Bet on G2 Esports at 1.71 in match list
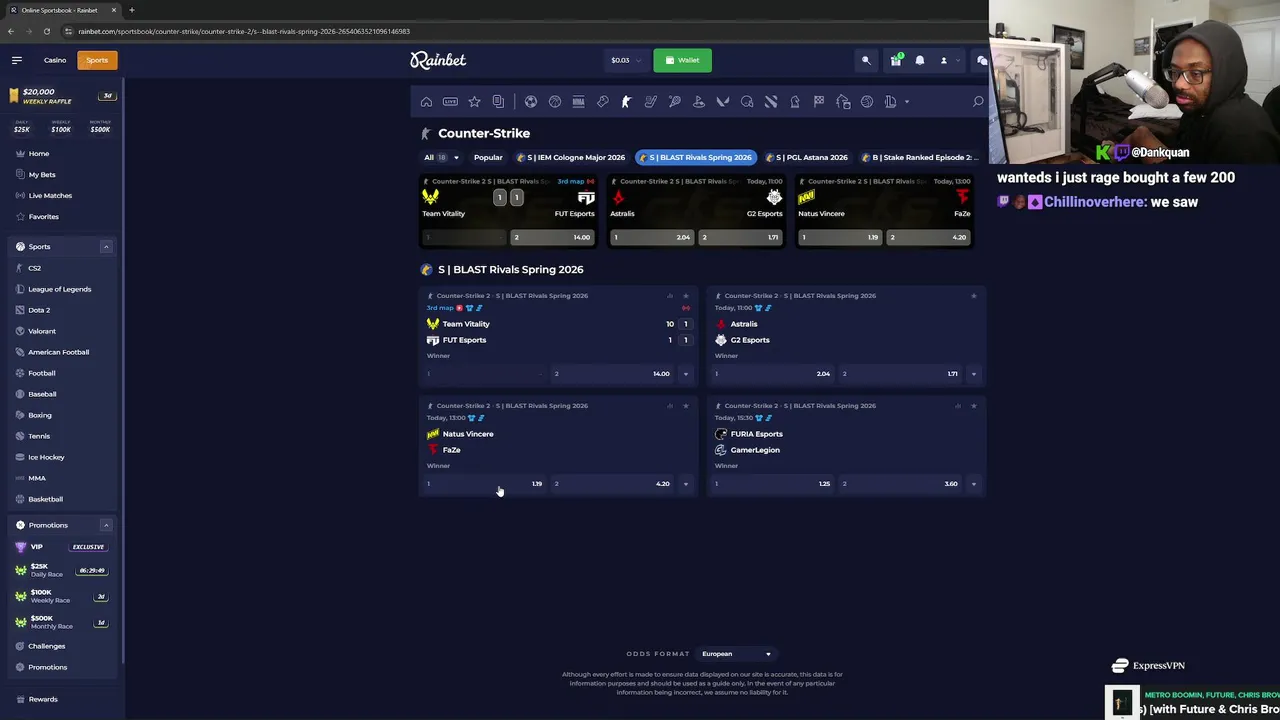Image resolution: width=1280 pixels, height=720 pixels. [x=901, y=374]
